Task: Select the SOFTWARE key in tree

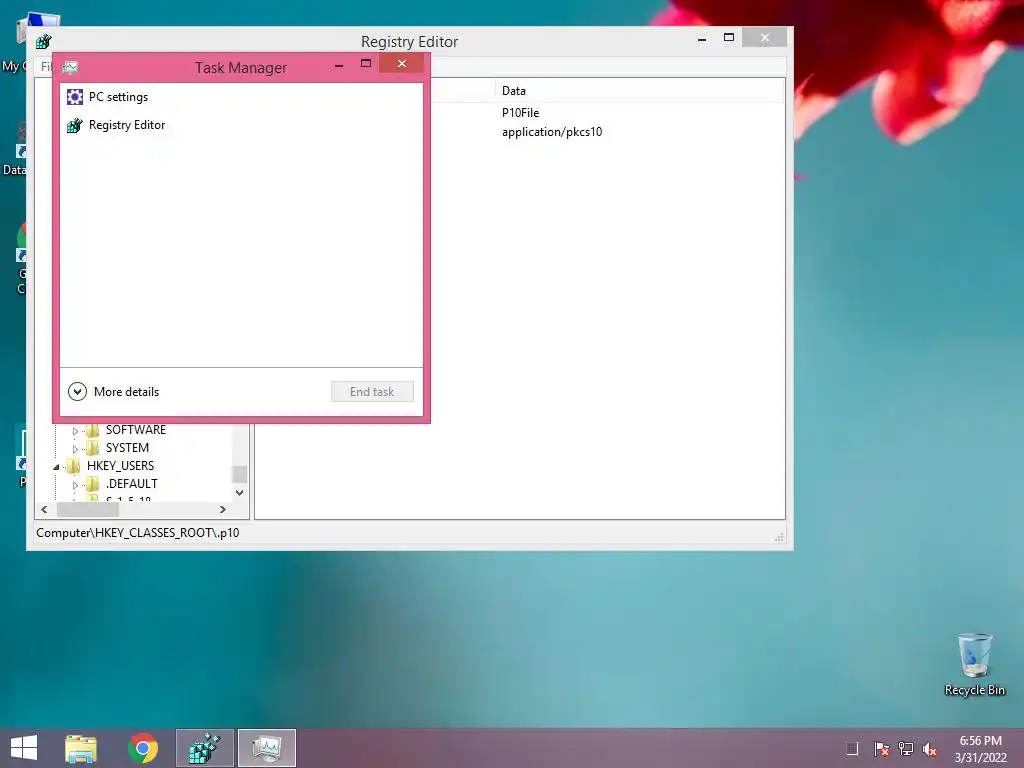Action: 136,430
